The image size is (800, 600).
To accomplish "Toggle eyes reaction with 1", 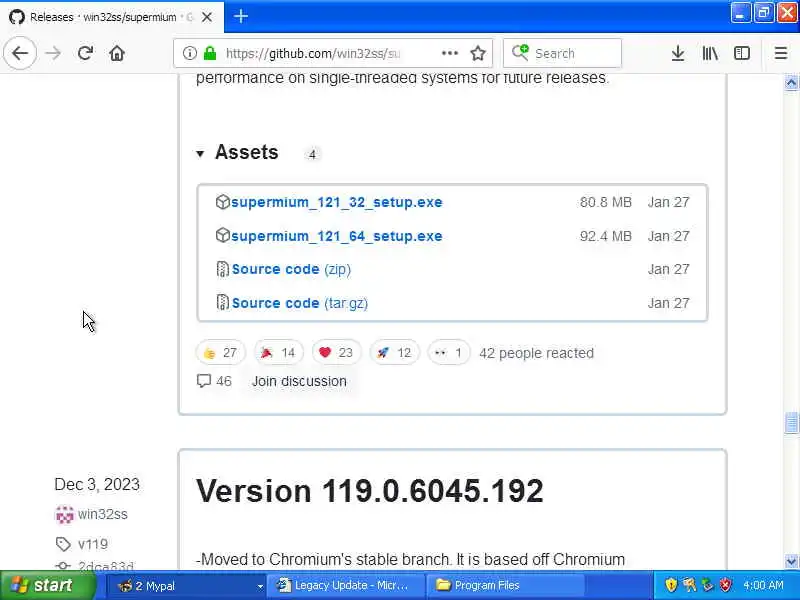I will point(448,353).
